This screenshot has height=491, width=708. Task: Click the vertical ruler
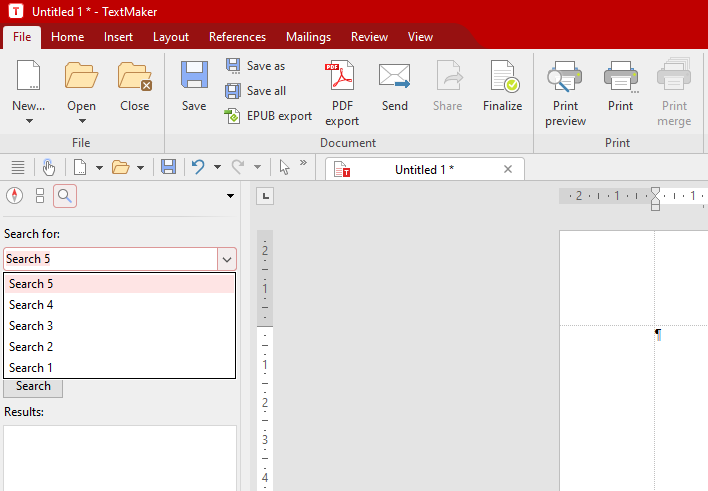[265, 360]
